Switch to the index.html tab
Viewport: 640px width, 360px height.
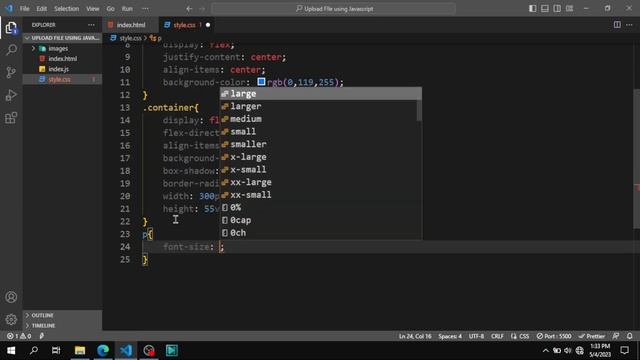click(x=131, y=25)
